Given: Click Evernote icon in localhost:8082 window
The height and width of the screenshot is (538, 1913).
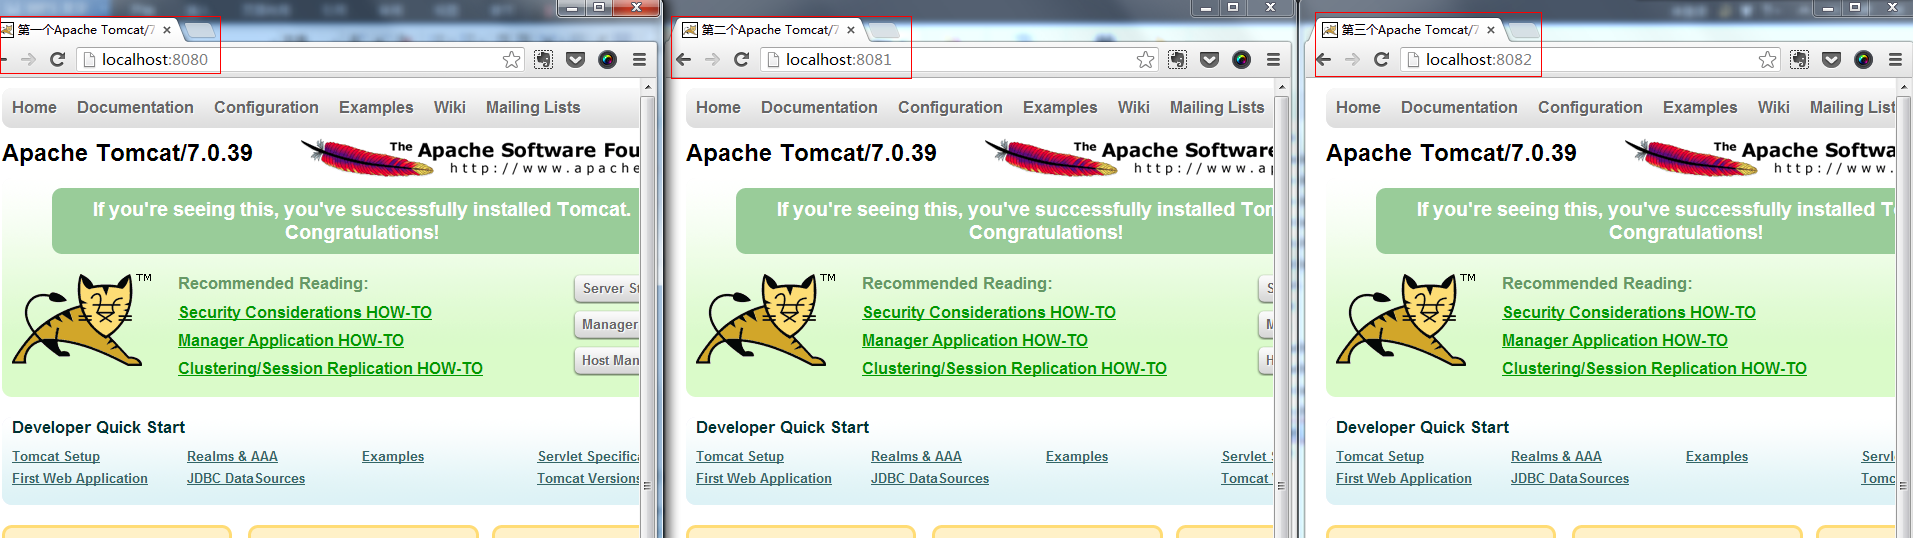Looking at the screenshot, I should 1799,59.
